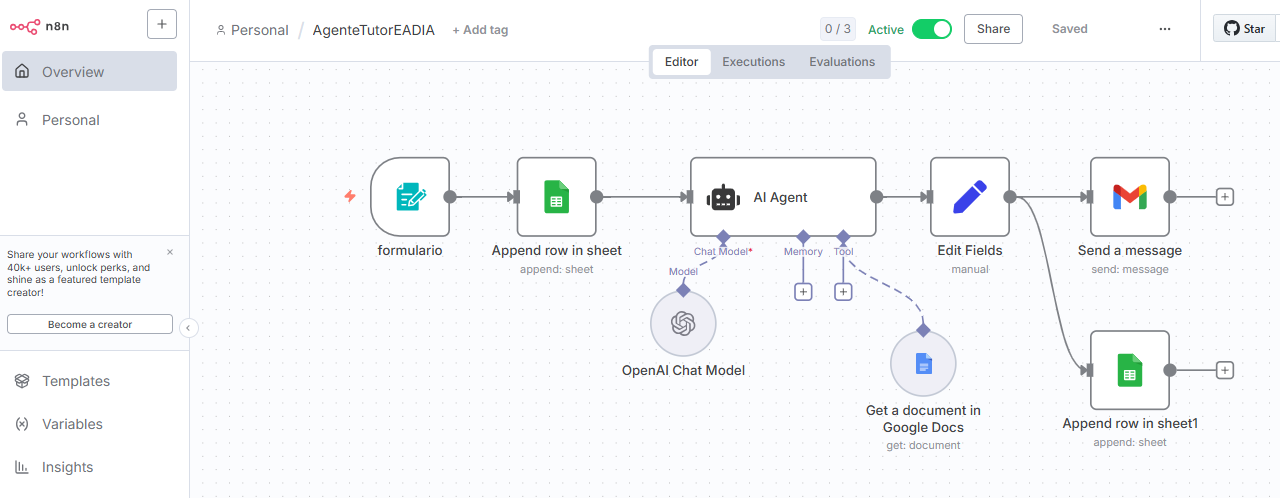
Task: Select the Append row in sheet node
Action: [556, 197]
